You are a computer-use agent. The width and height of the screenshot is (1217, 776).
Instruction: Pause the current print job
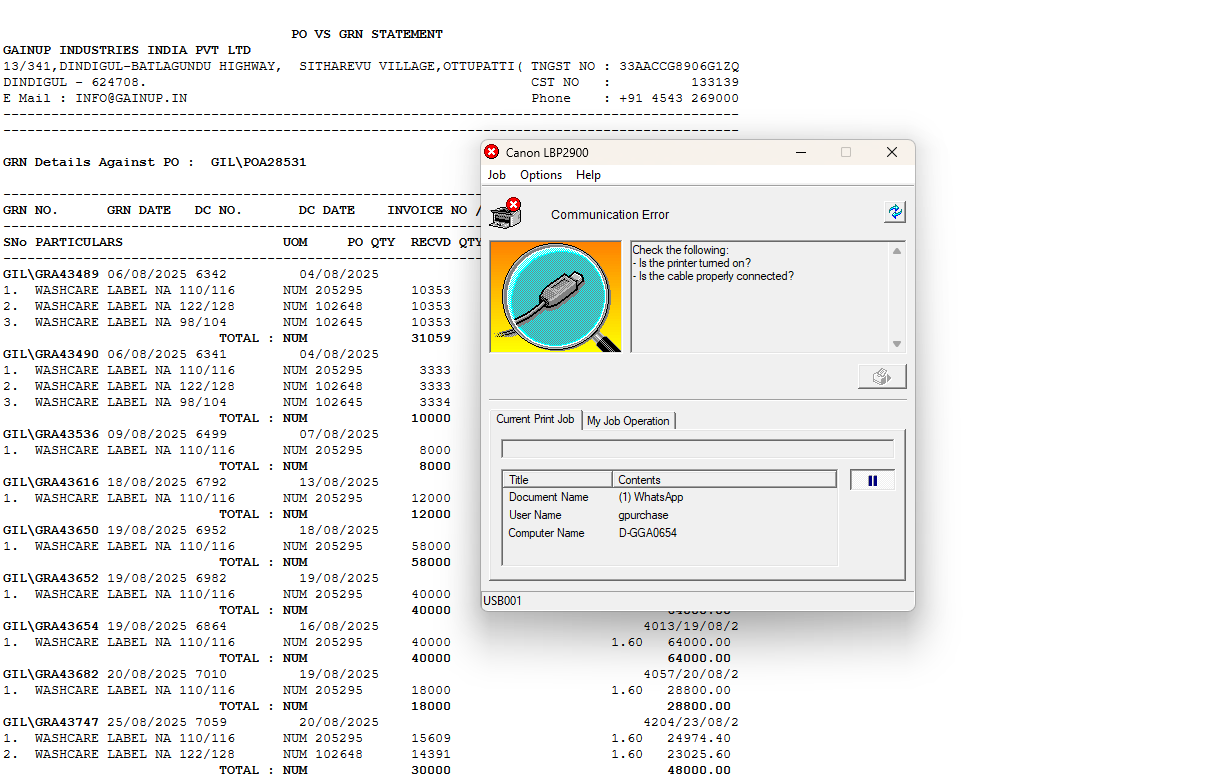point(872,481)
